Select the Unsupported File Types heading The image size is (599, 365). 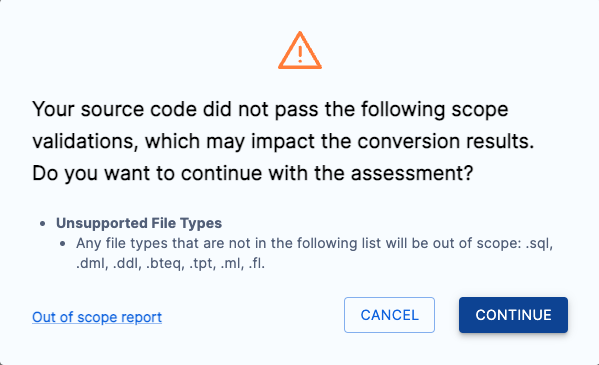click(x=139, y=223)
